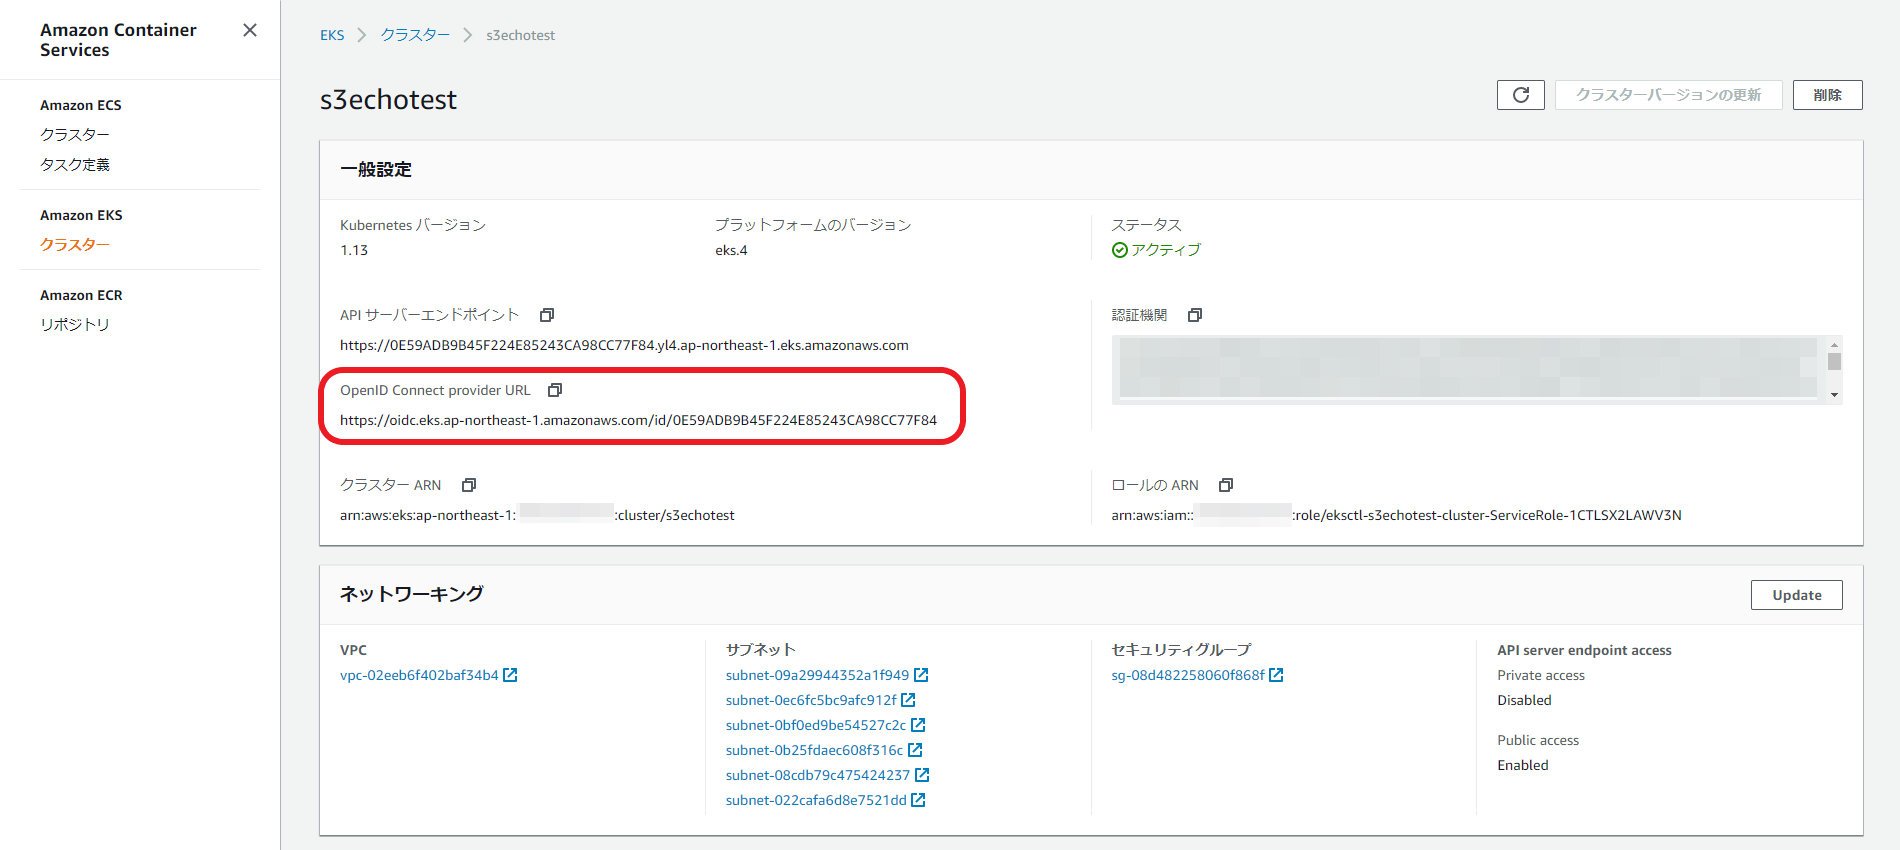Open external icon beside subnet-0b25fdaec608f316c
The image size is (1900, 850).
[x=915, y=750]
